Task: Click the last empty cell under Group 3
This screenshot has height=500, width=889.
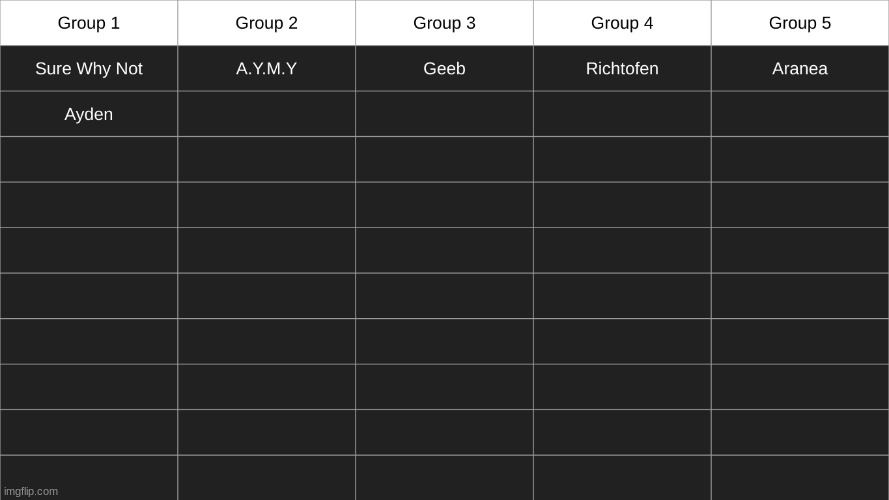Action: [444, 478]
